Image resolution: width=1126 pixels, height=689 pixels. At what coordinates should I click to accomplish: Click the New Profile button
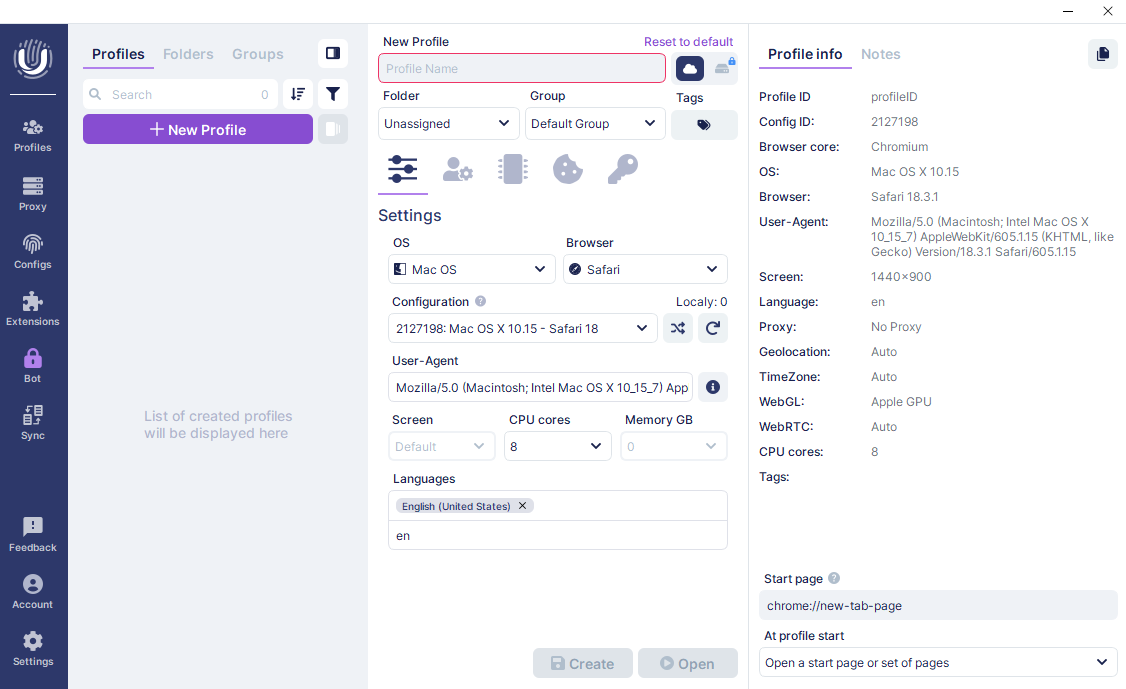198,129
